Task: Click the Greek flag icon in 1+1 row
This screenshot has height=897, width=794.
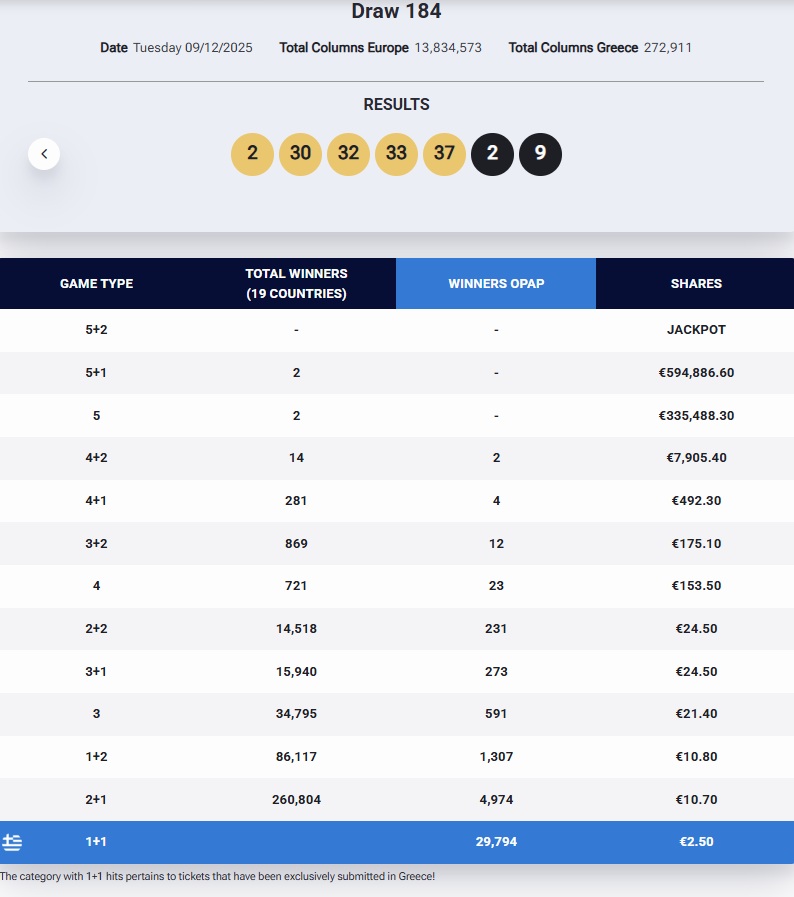Action: pyautogui.click(x=12, y=842)
